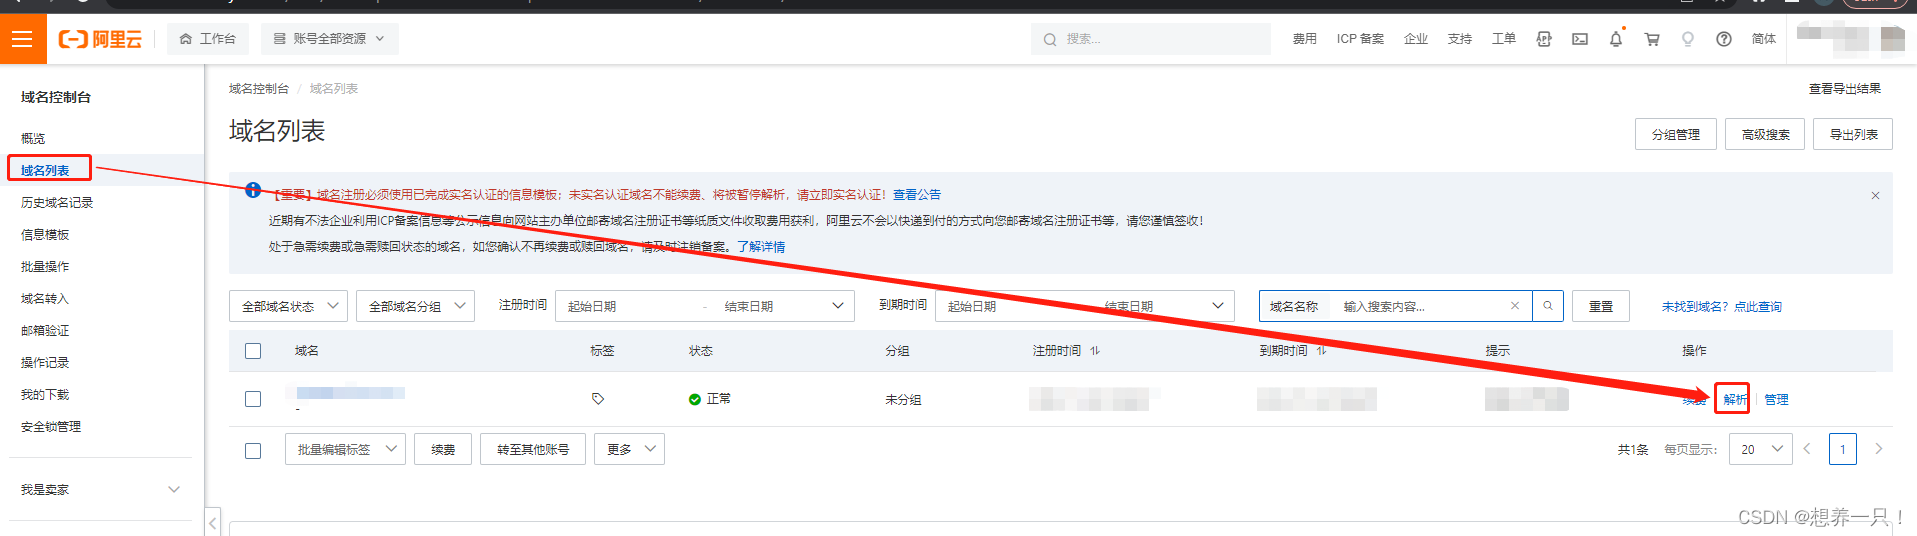The image size is (1917, 536).
Task: Open 历史域名记录 in the sidebar
Action: tap(57, 202)
